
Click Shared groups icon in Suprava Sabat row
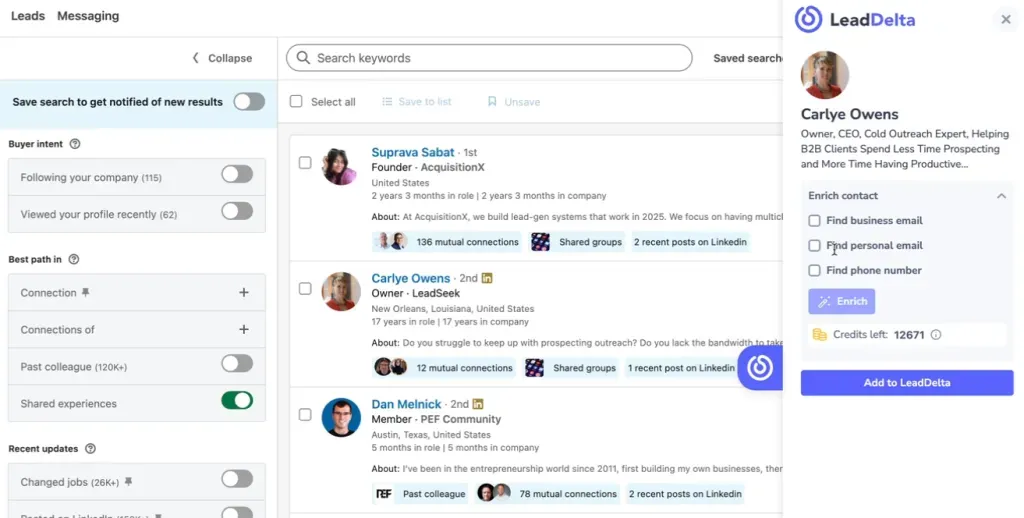pos(540,242)
